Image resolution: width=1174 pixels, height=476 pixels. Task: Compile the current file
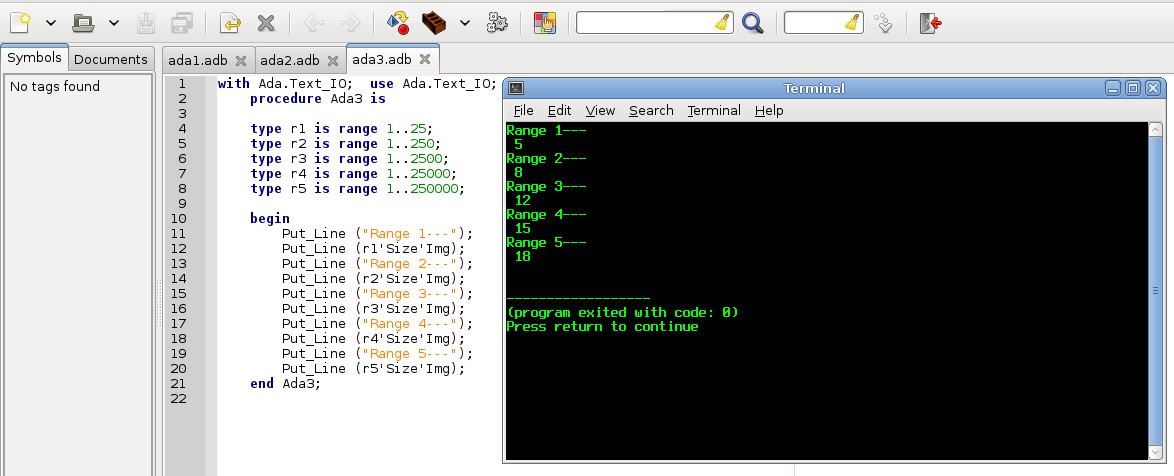[398, 22]
